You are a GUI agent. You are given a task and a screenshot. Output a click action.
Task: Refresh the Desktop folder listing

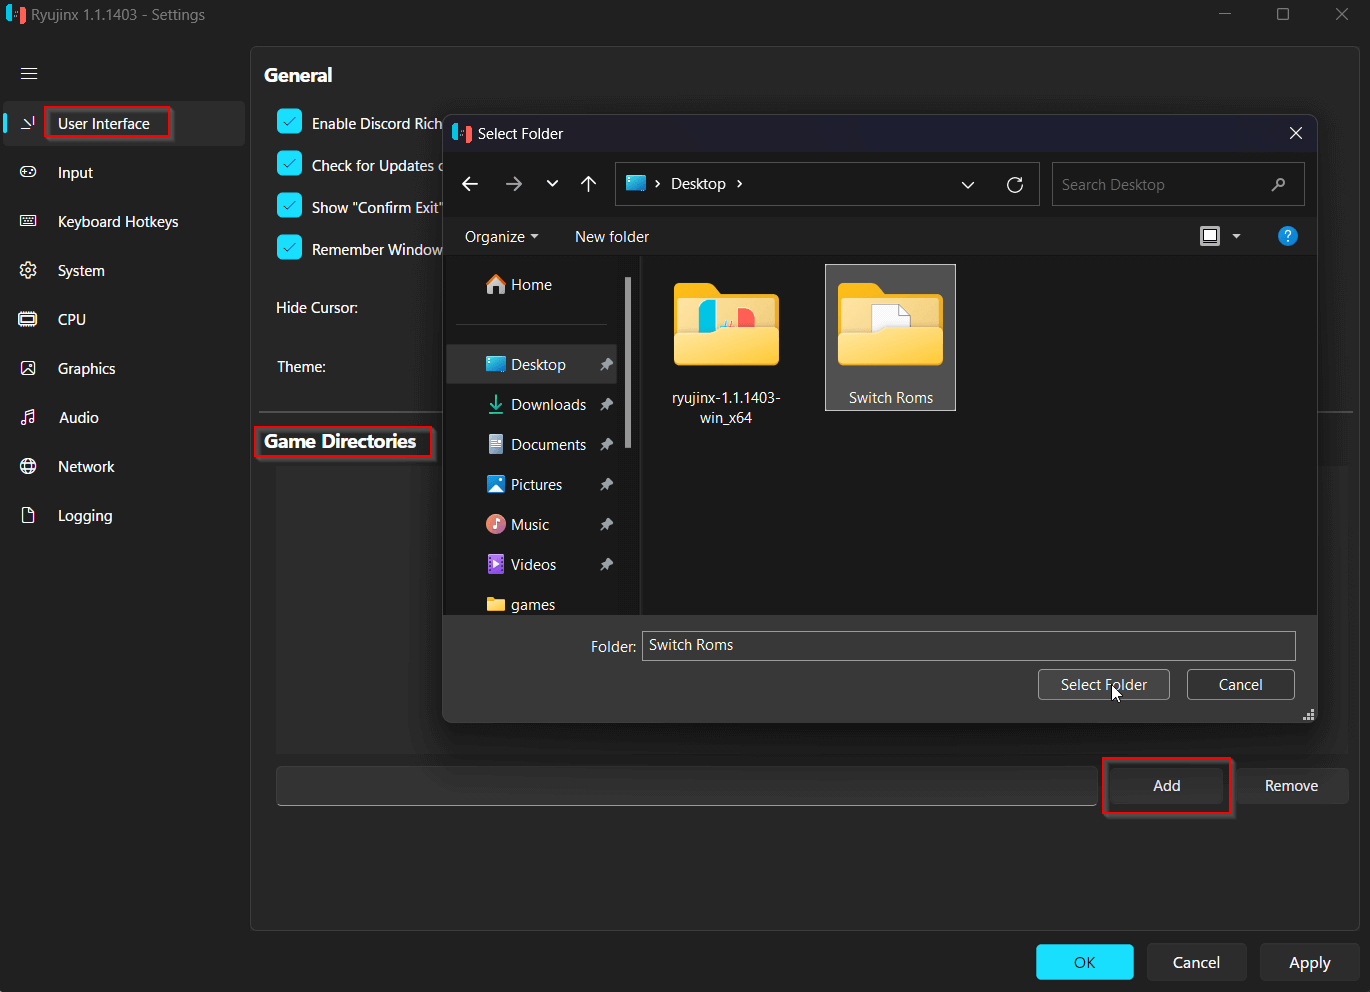[x=1015, y=185]
